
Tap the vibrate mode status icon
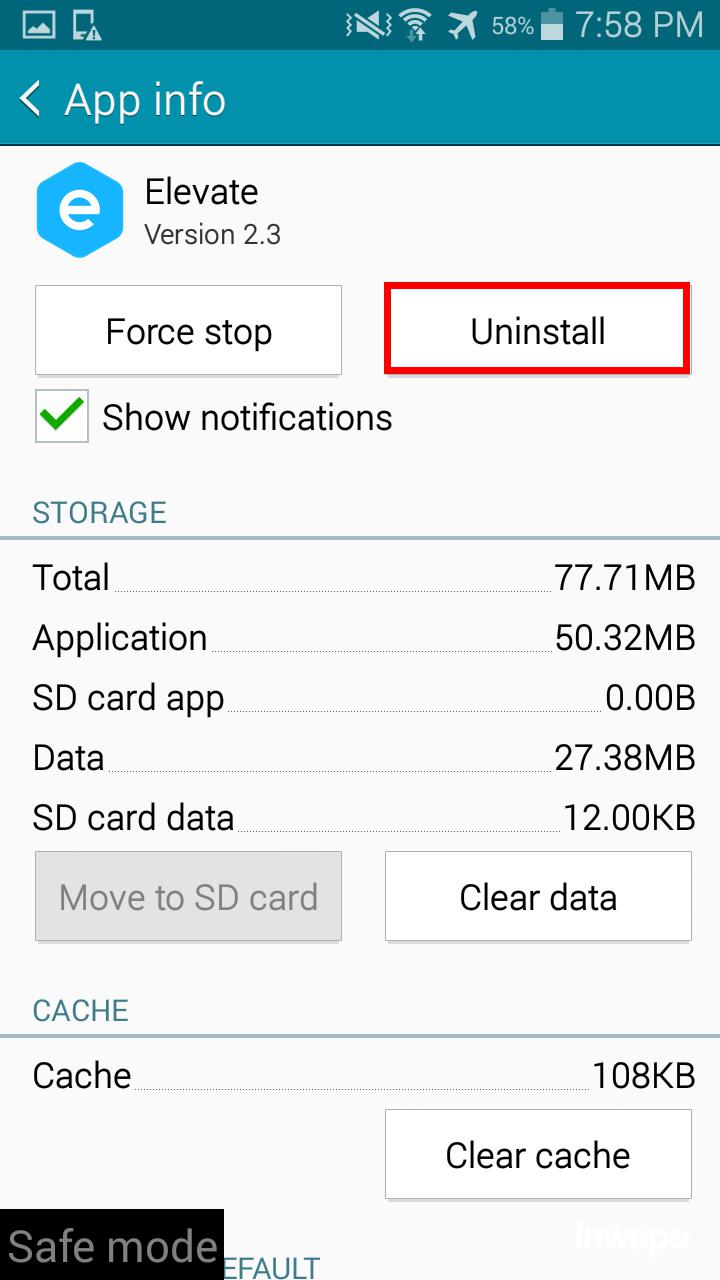367,25
